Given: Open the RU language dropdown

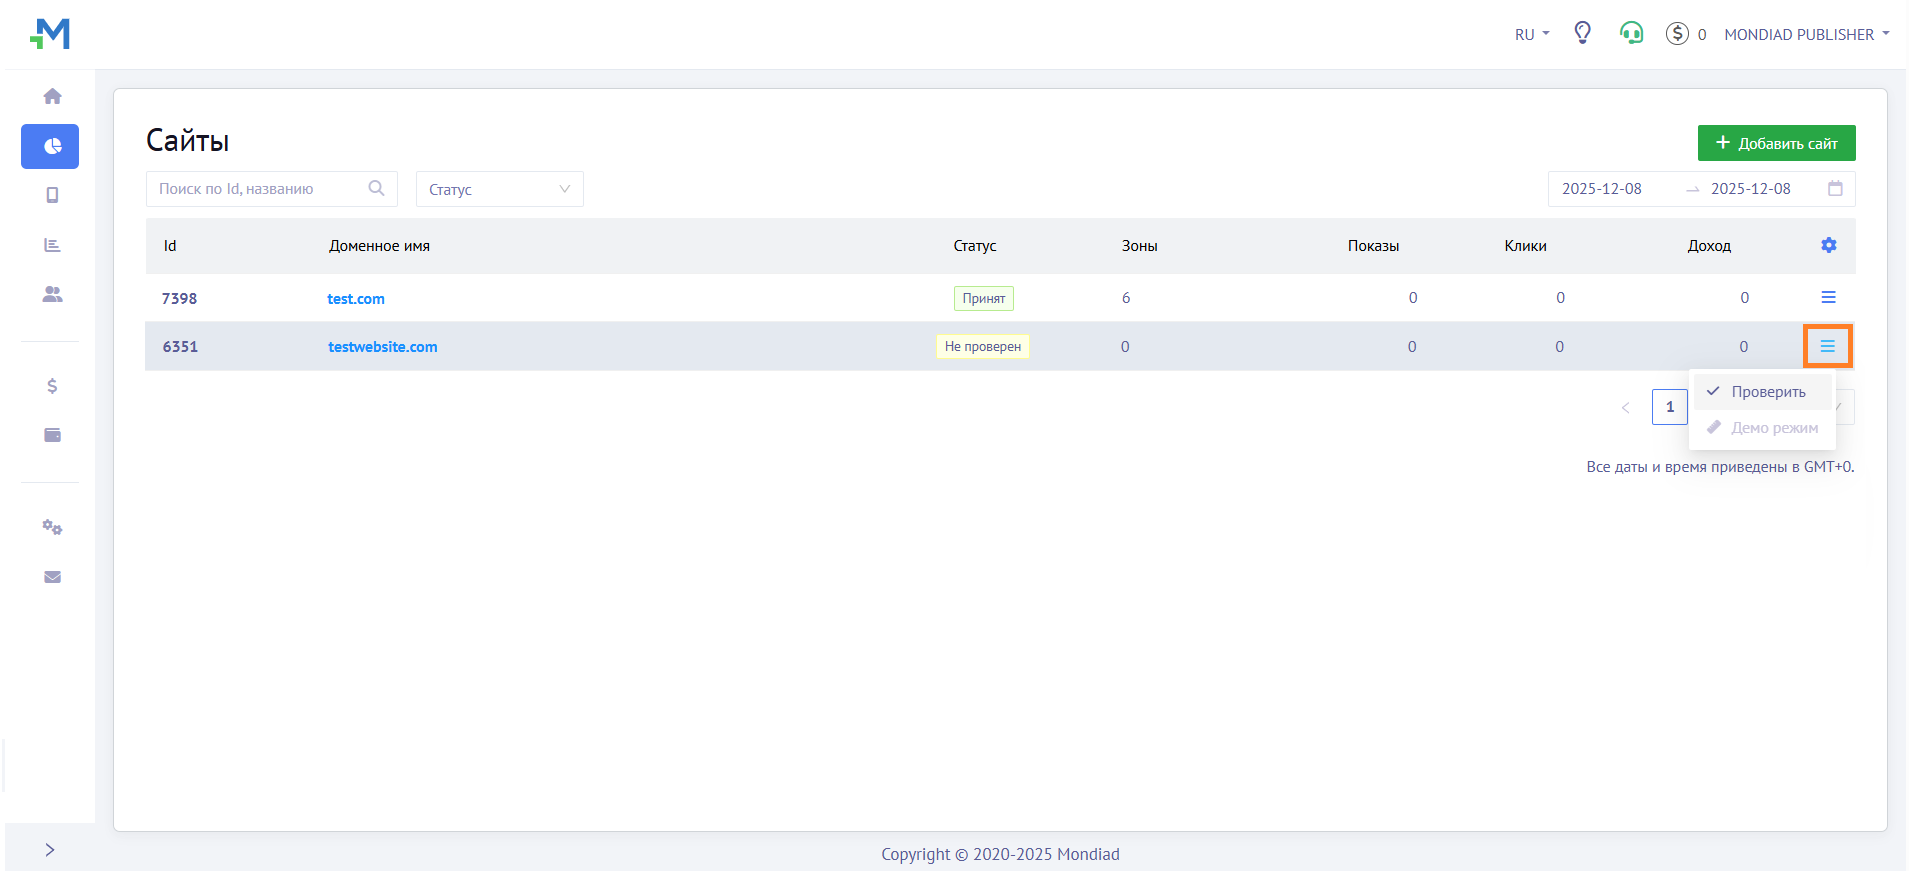Looking at the screenshot, I should pyautogui.click(x=1531, y=34).
